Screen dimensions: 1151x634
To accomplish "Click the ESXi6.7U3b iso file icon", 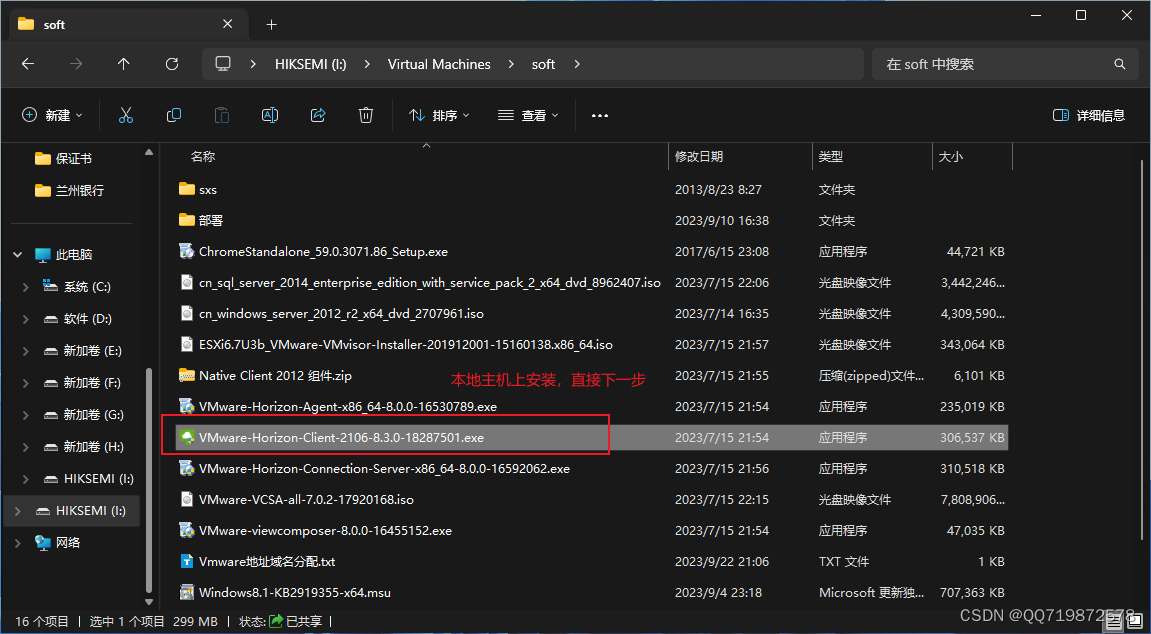I will pos(187,344).
